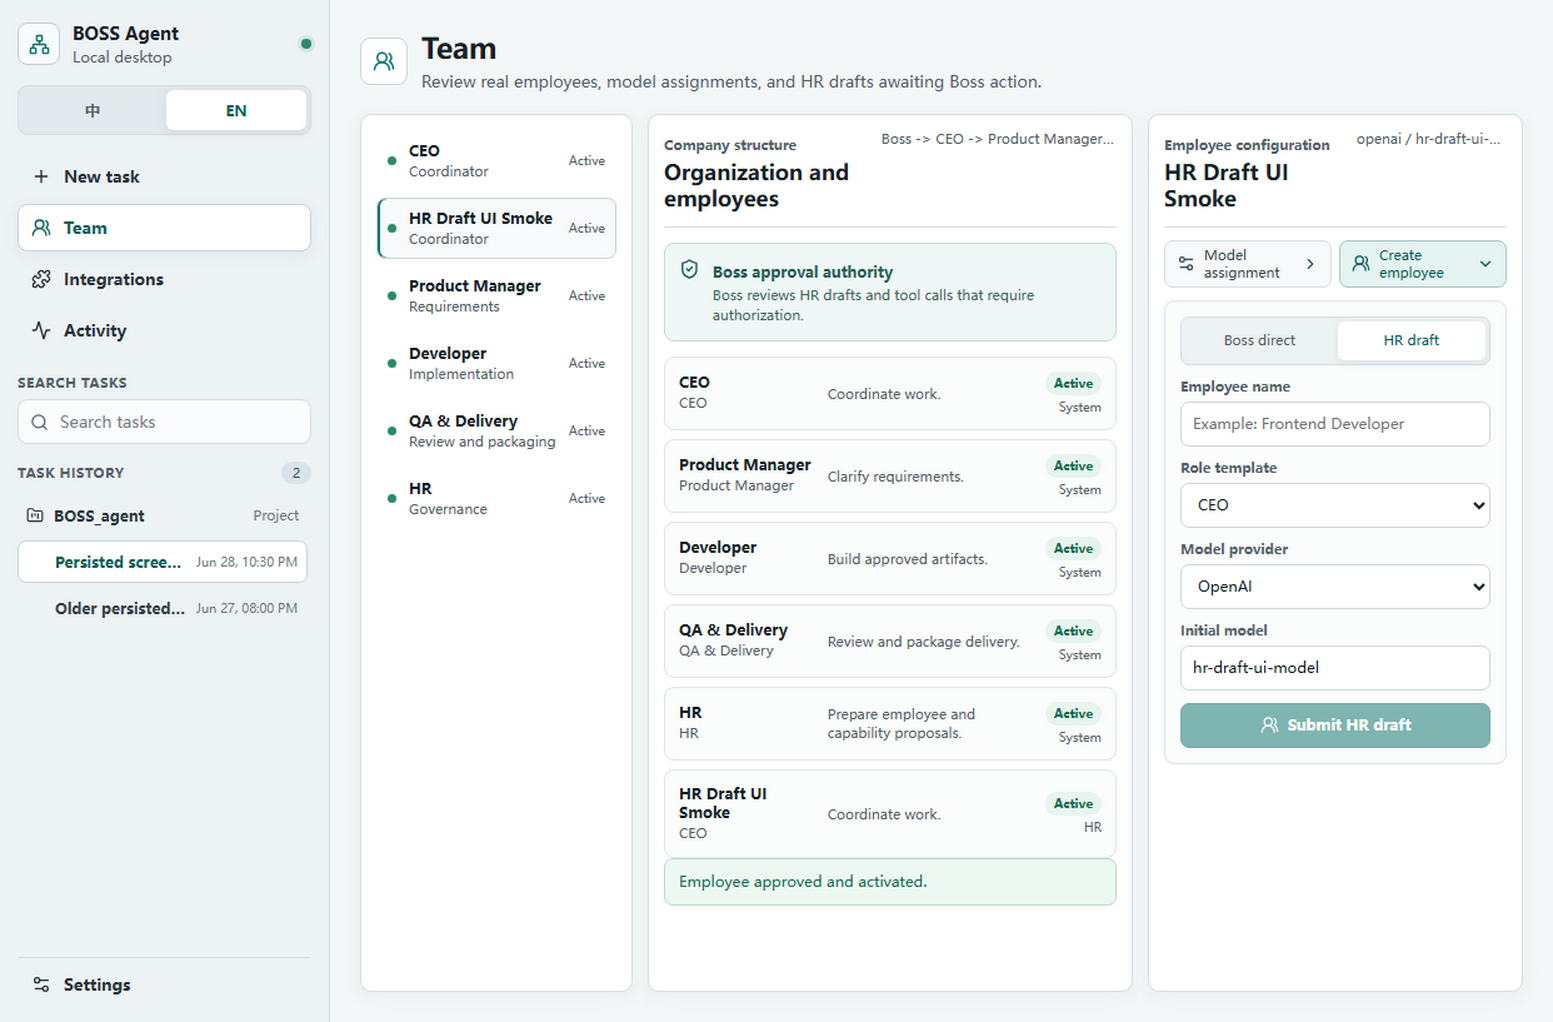Click the puzzle icon beside Integrations
The width and height of the screenshot is (1553, 1022).
(41, 279)
